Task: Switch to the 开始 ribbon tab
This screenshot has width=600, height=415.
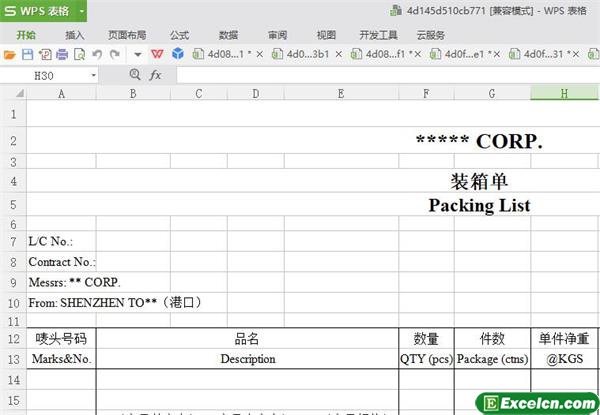Action: coord(26,36)
